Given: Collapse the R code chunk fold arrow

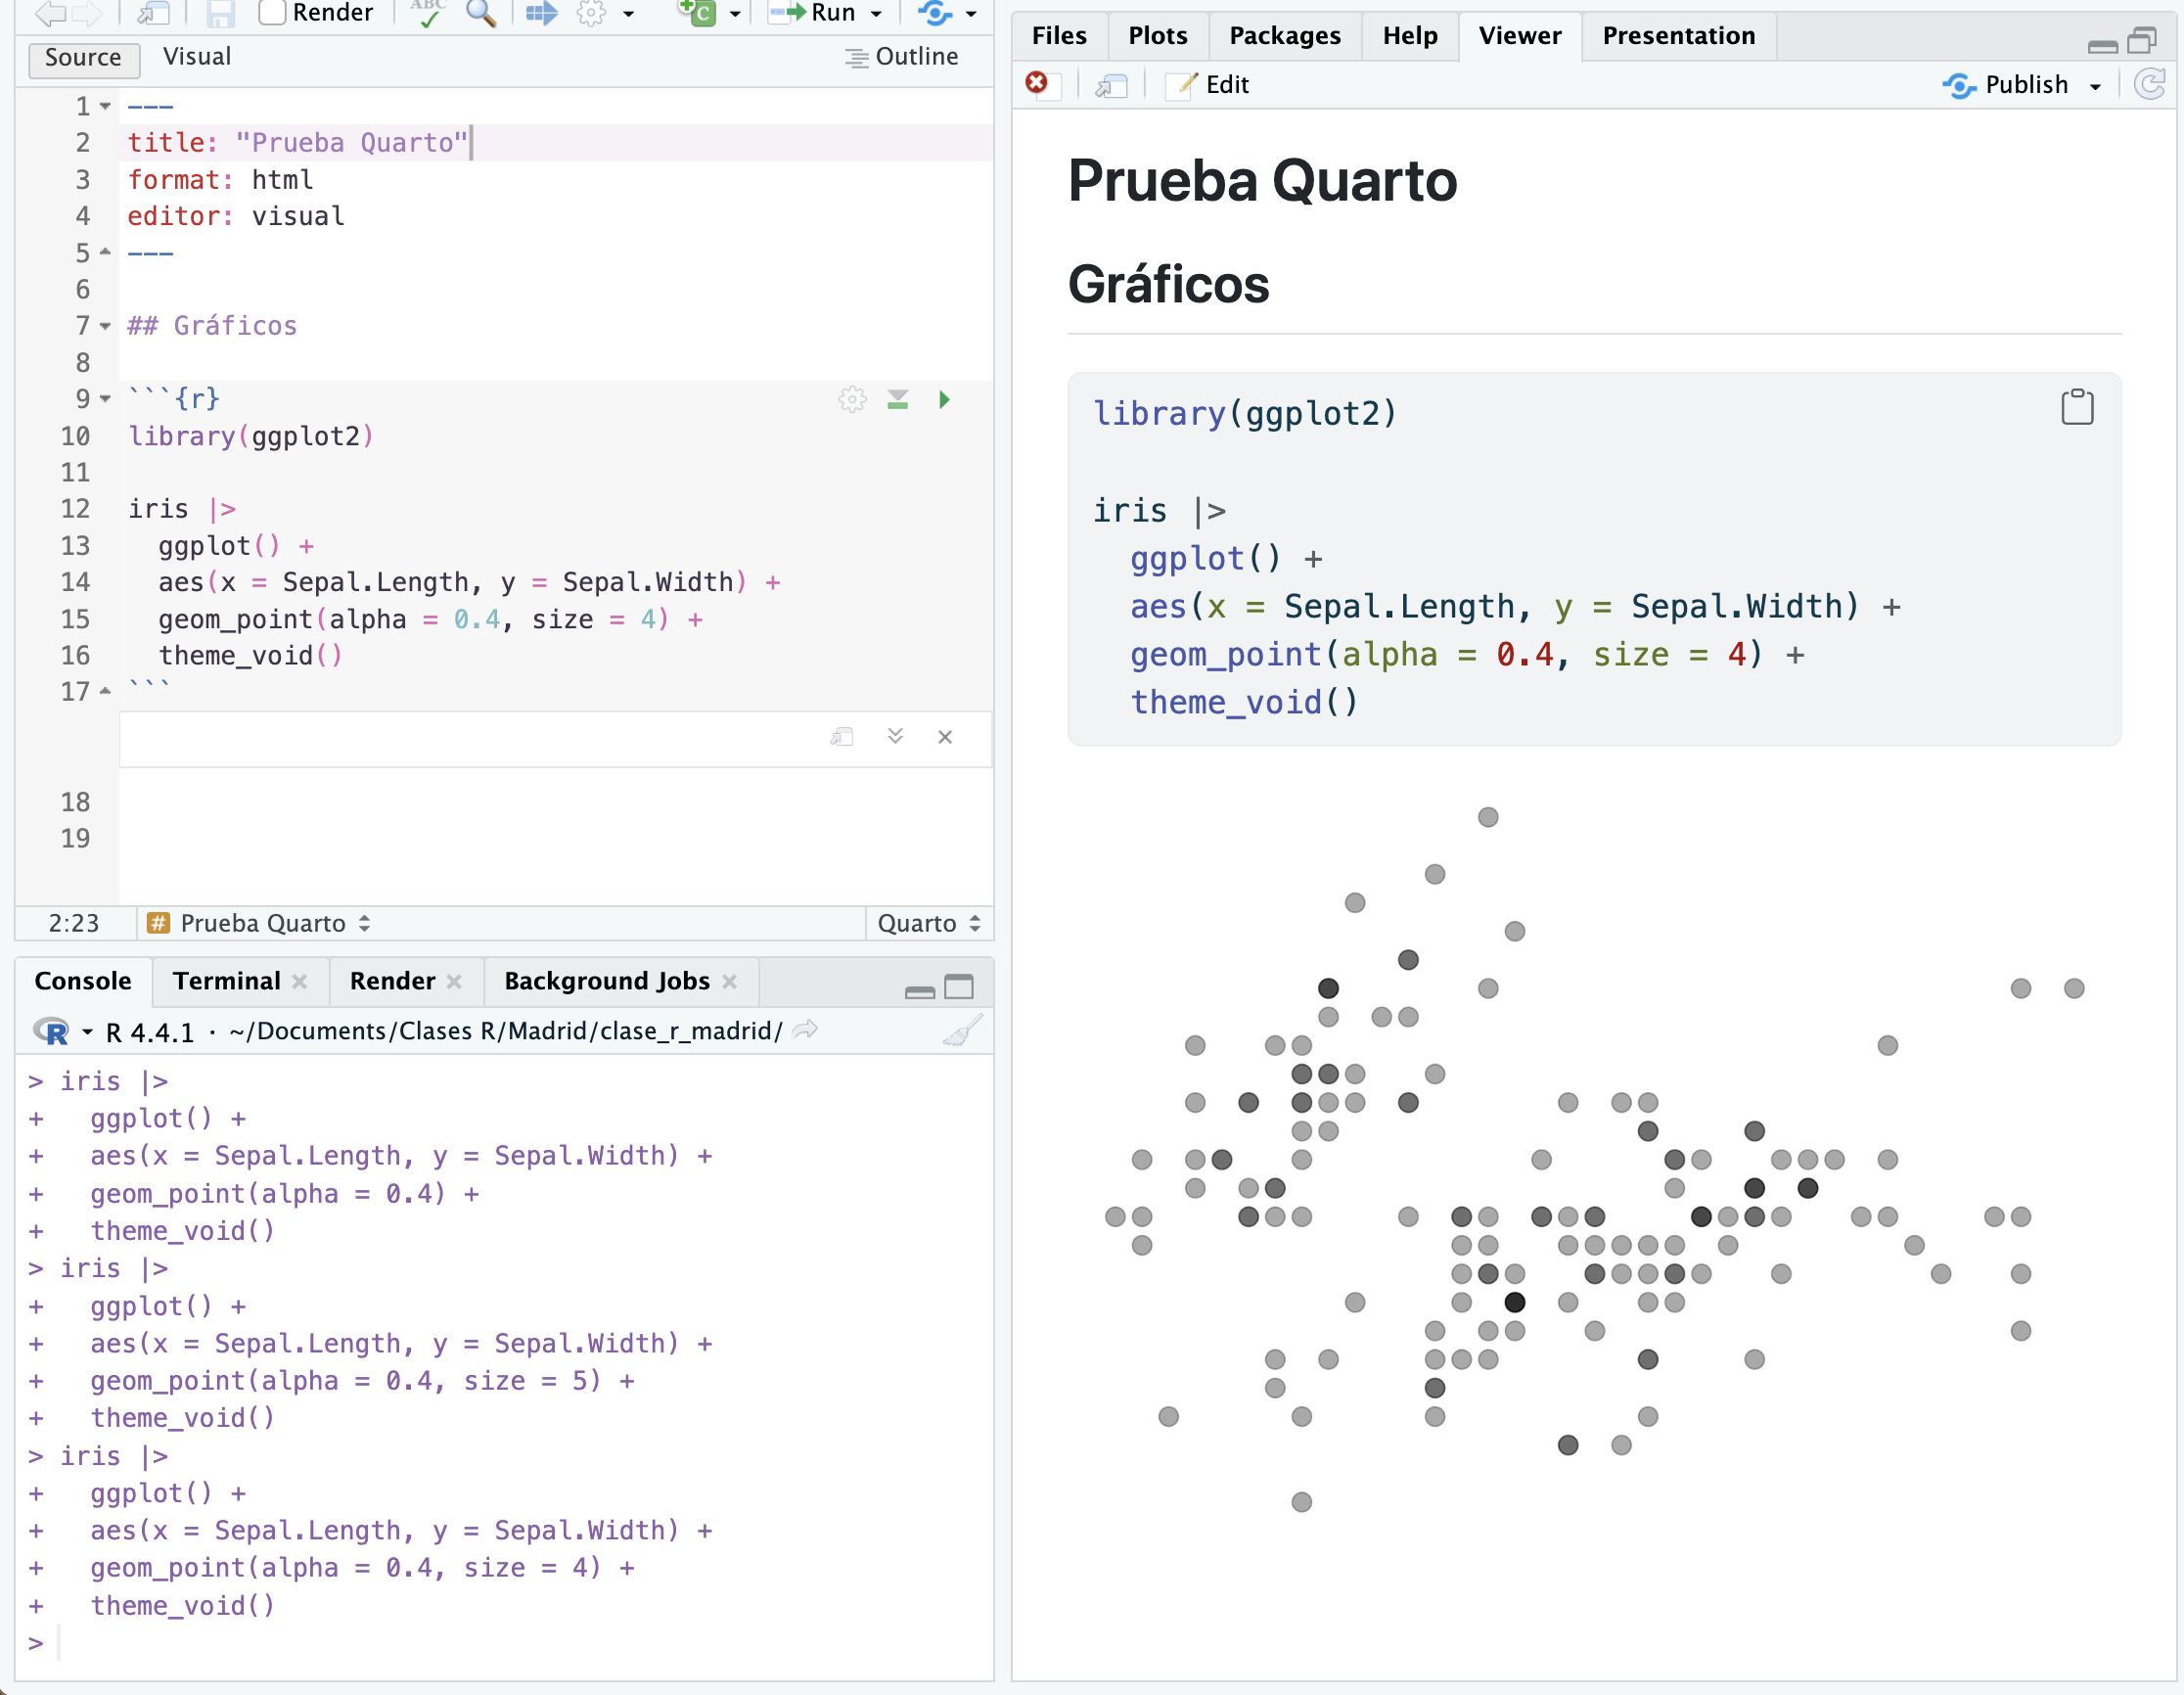Looking at the screenshot, I should pyautogui.click(x=105, y=400).
